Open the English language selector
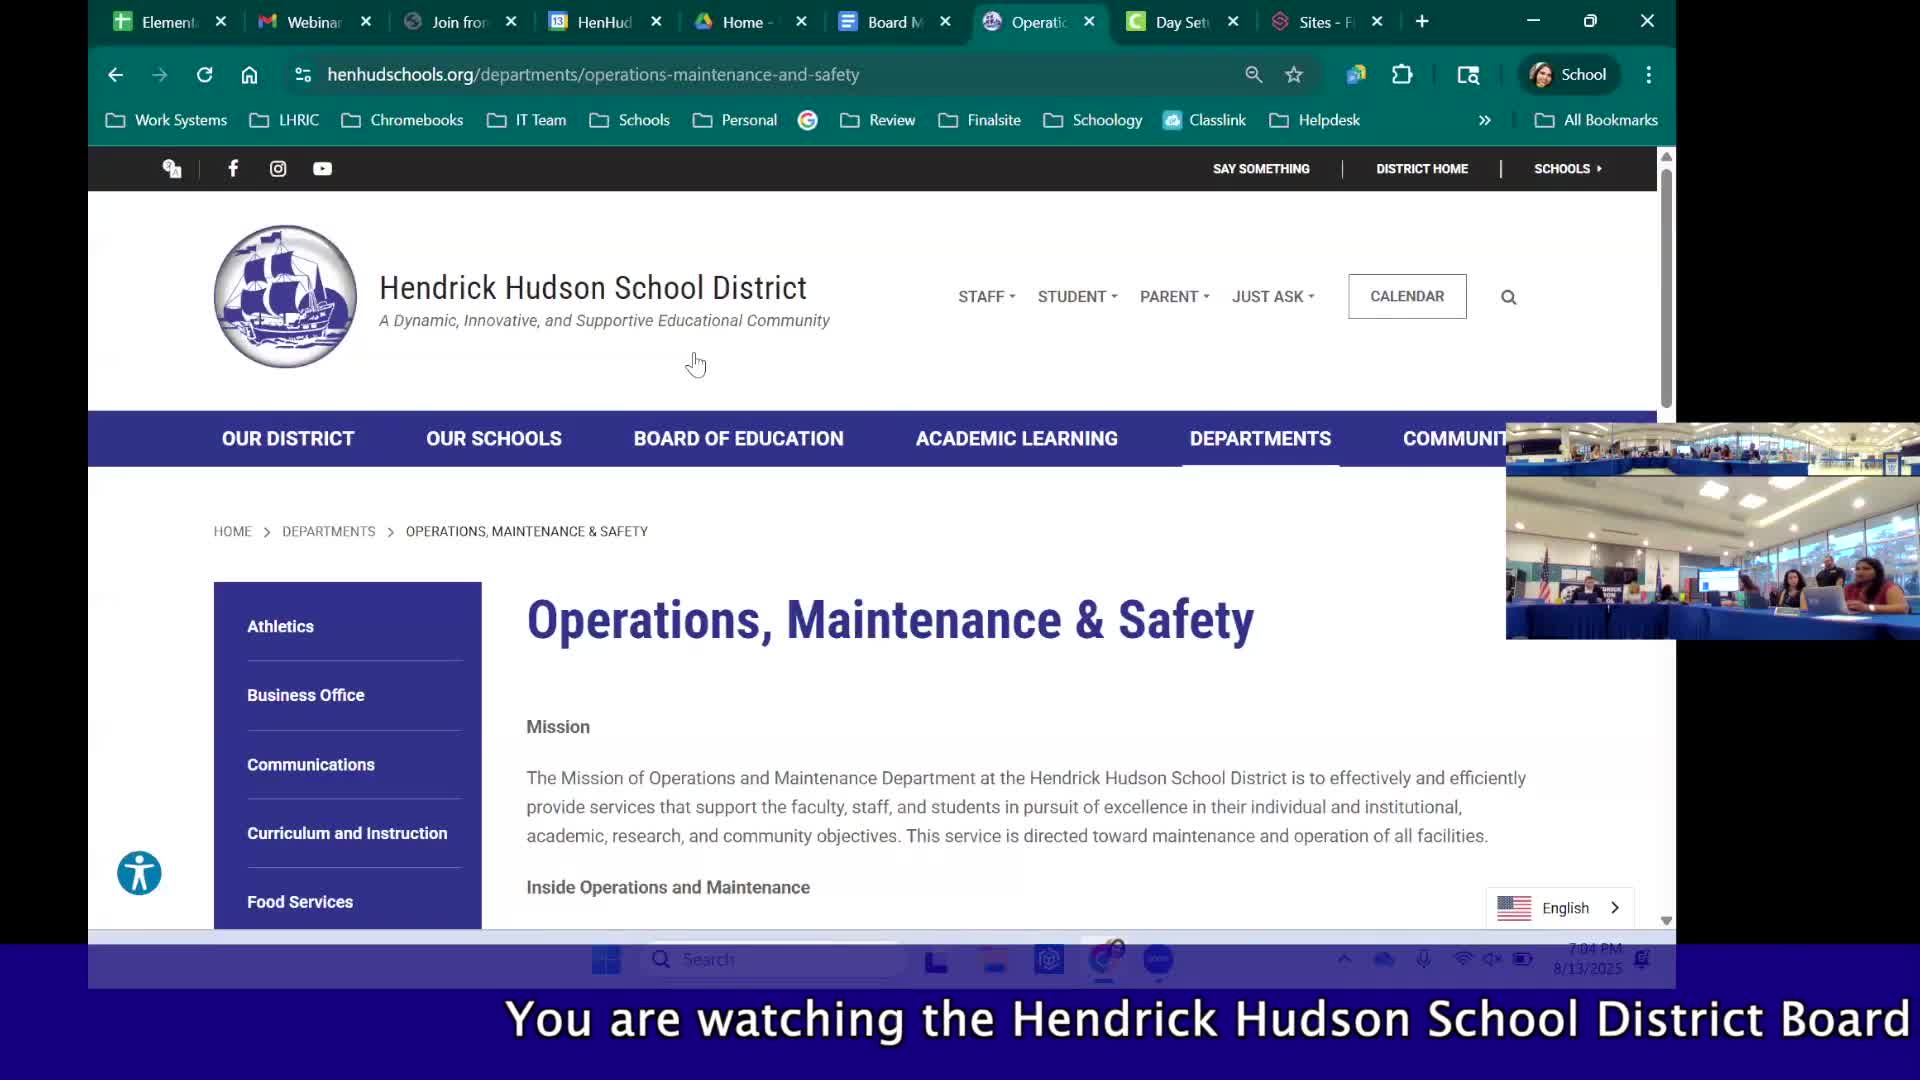1920x1080 pixels. point(1561,907)
